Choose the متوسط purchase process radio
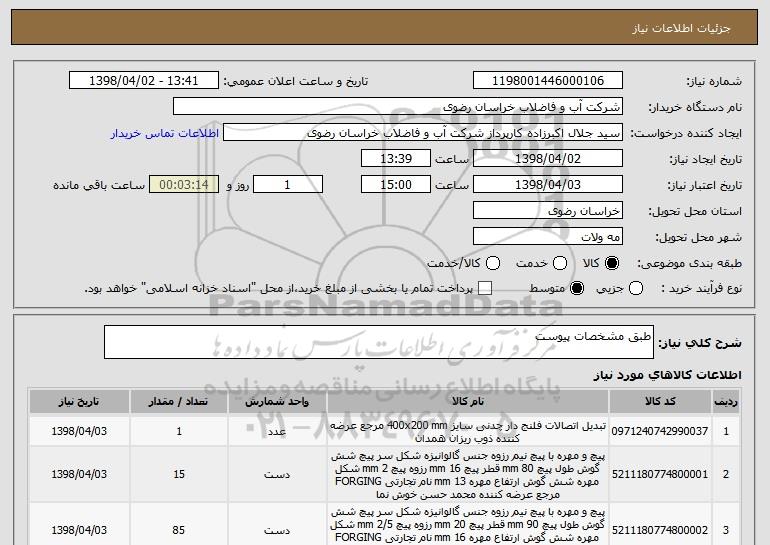Viewport: 770px width, 545px height. [x=577, y=288]
